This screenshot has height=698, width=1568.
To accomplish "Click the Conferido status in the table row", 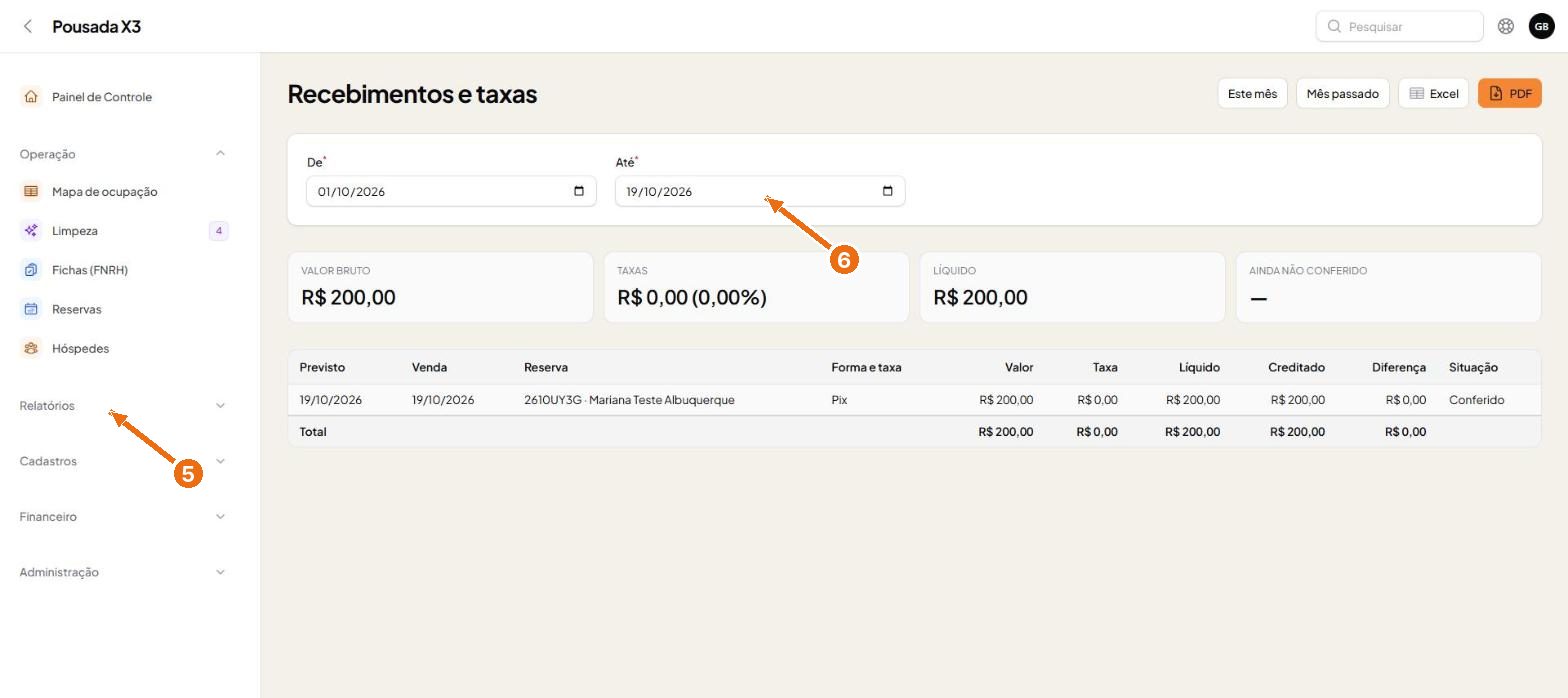I will (1476, 400).
